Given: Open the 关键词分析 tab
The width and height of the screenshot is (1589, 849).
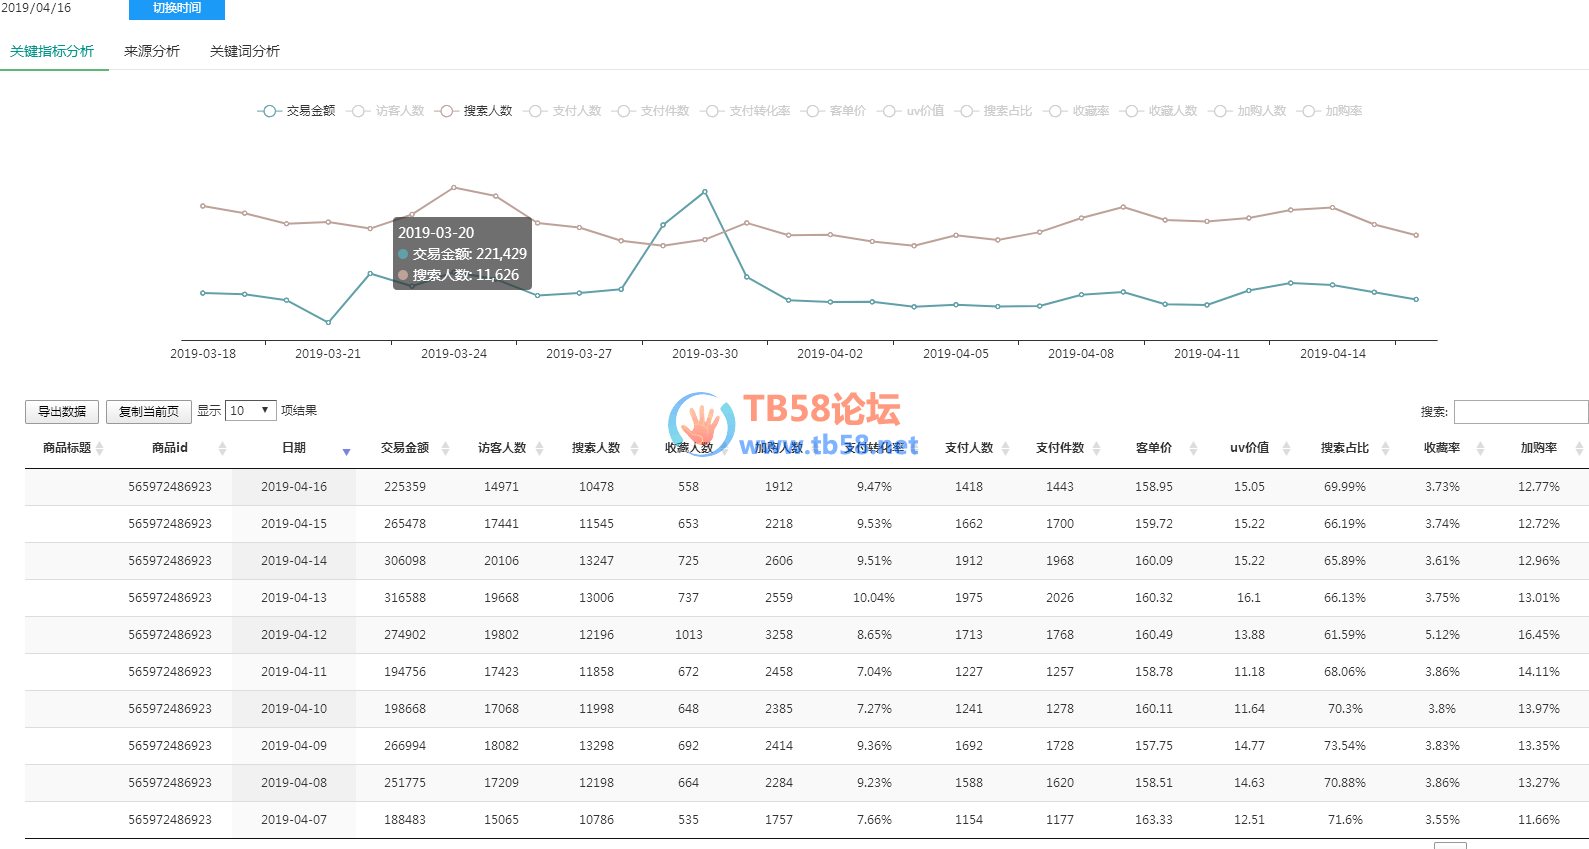Looking at the screenshot, I should click(x=245, y=51).
